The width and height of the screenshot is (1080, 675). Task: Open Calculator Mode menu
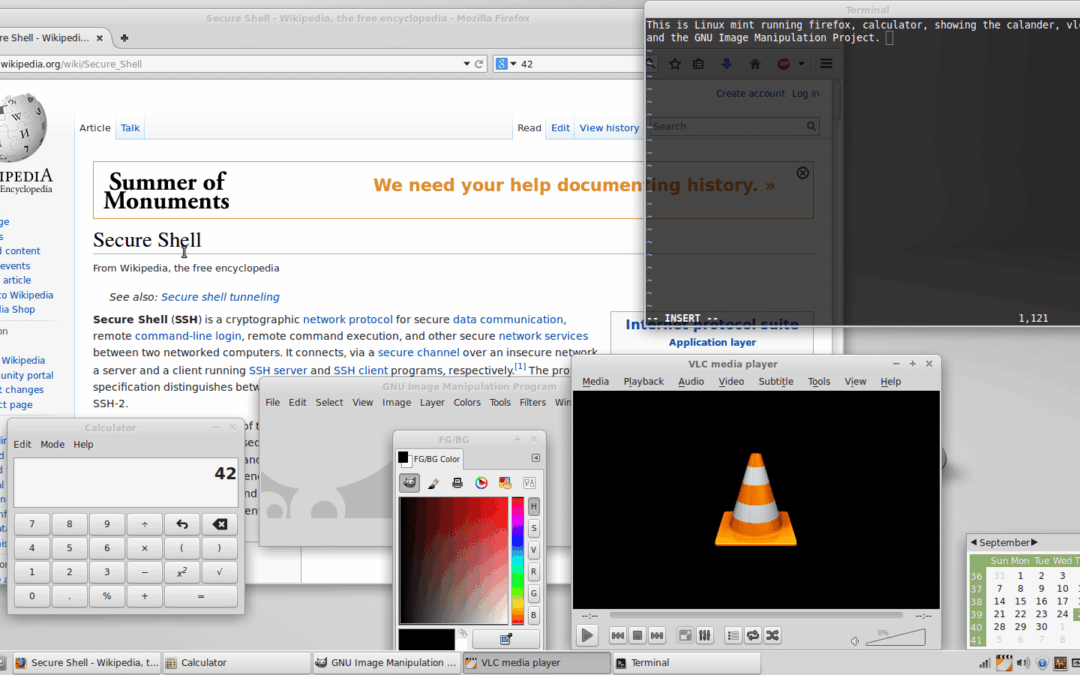point(52,444)
